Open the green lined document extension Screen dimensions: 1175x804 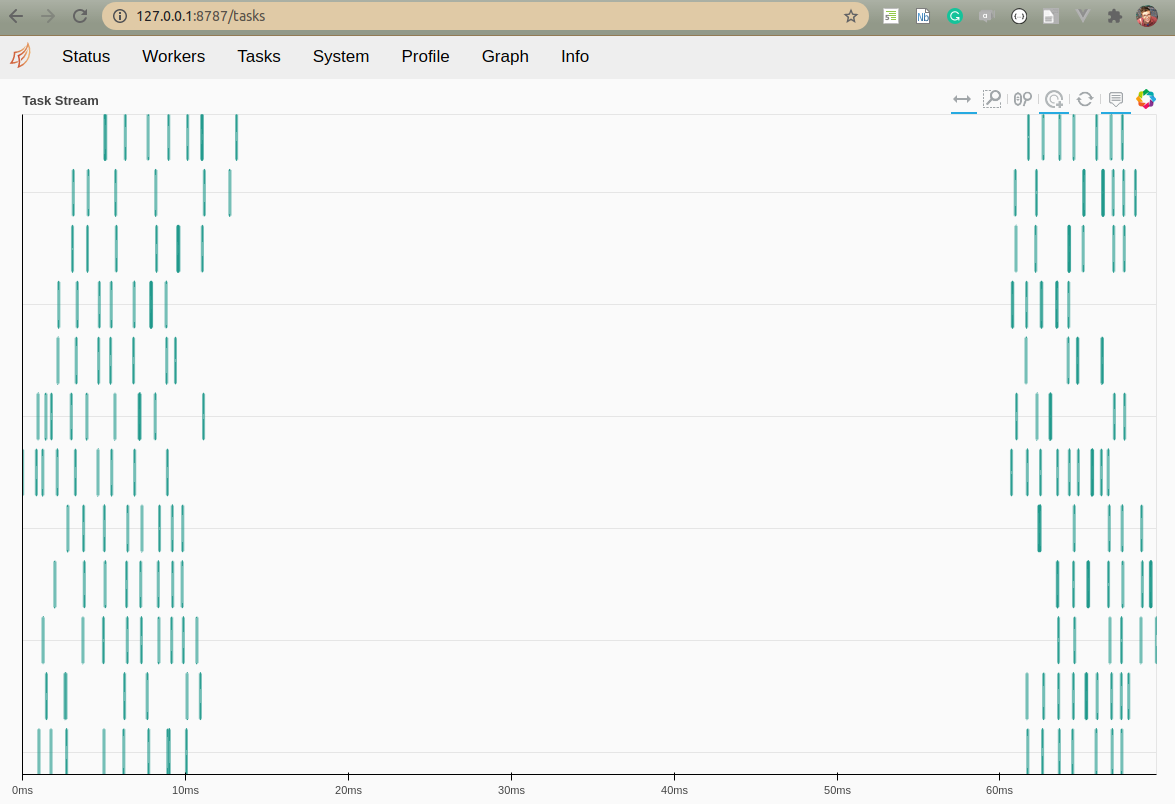tap(890, 16)
